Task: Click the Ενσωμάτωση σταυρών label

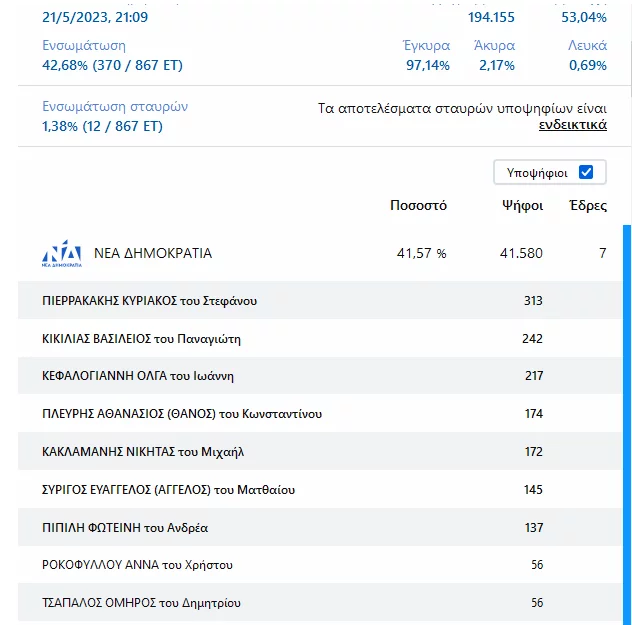Action: (x=115, y=106)
